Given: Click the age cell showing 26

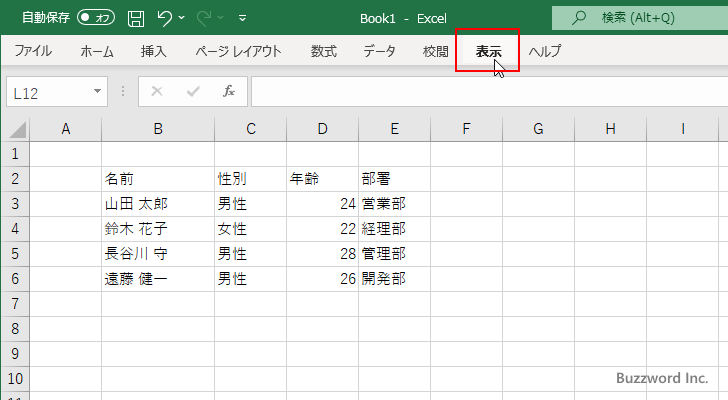Looking at the screenshot, I should (x=323, y=279).
